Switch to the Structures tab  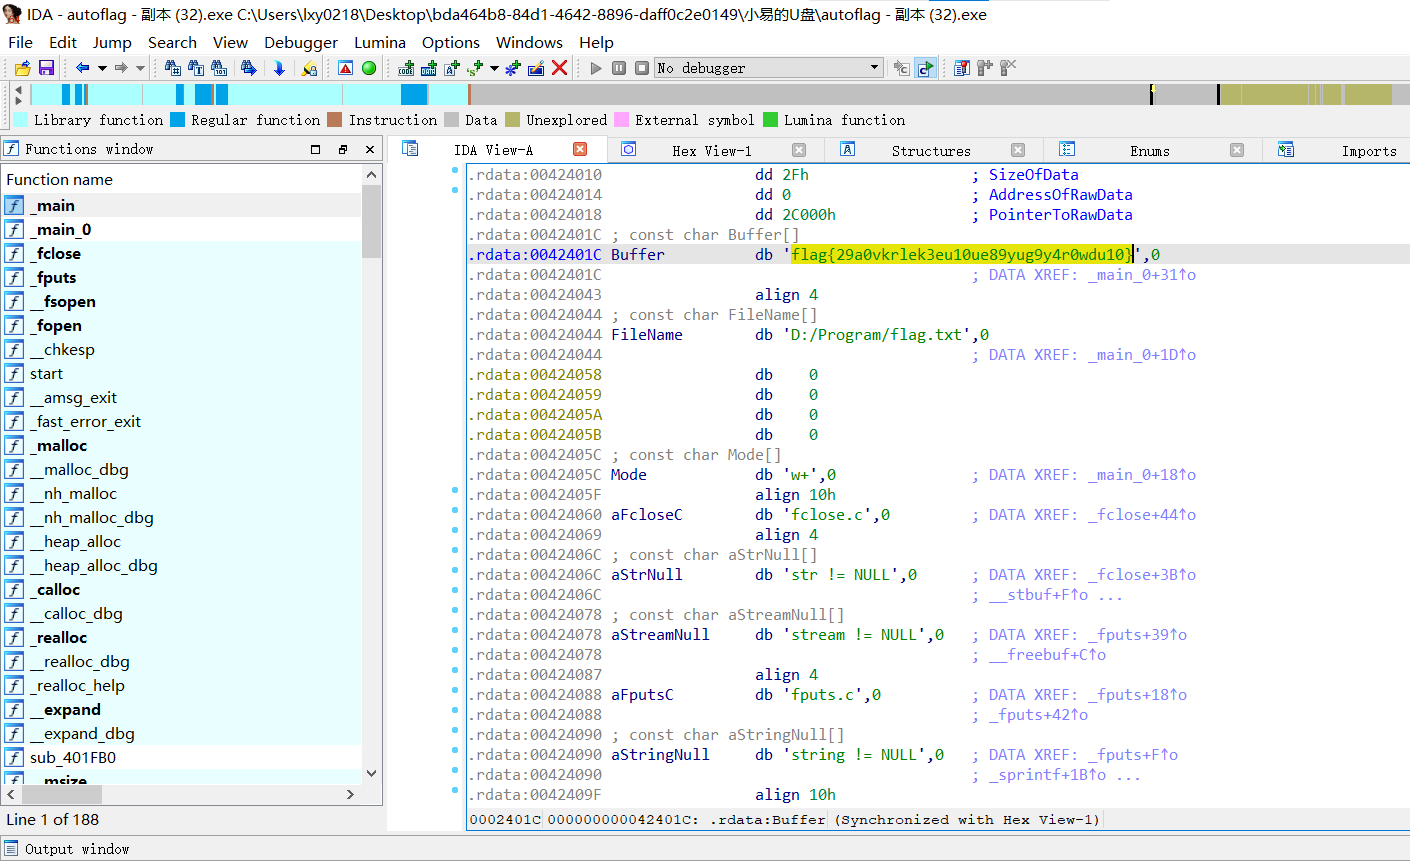coord(930,150)
